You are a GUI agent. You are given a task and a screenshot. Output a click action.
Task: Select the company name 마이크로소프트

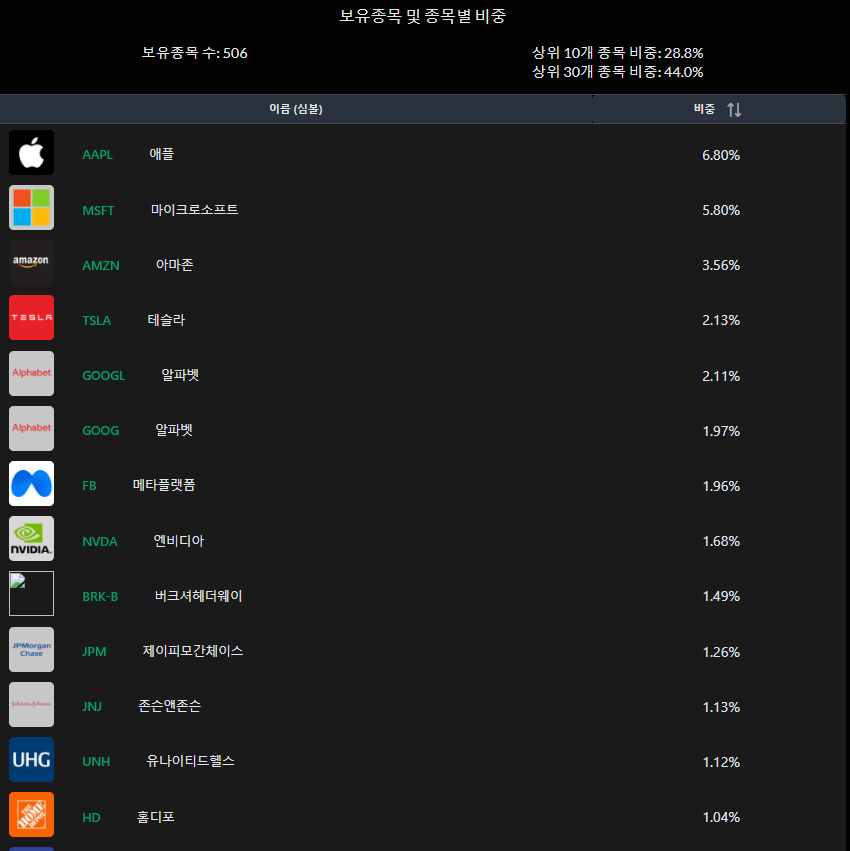point(194,209)
